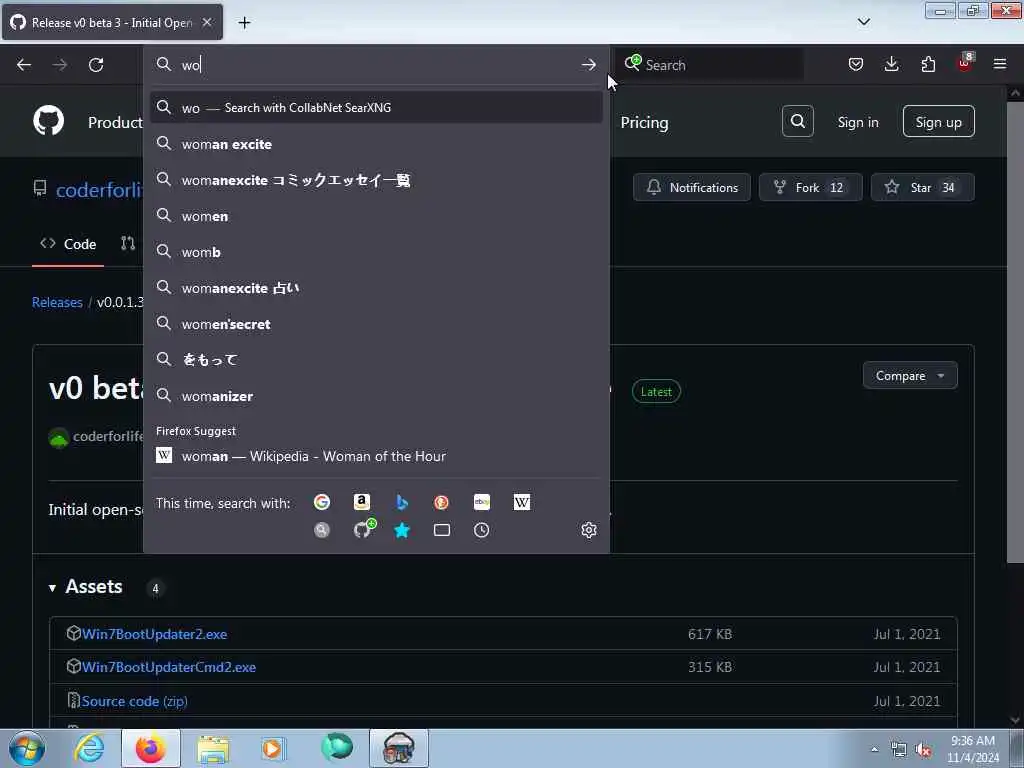Viewport: 1024px width, 768px height.
Task: Open the Releases breadcrumb link
Action: coord(57,302)
